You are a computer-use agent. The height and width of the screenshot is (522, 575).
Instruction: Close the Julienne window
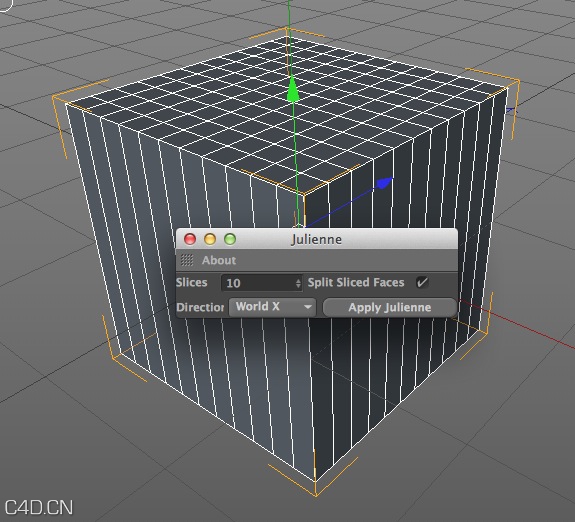coord(190,239)
